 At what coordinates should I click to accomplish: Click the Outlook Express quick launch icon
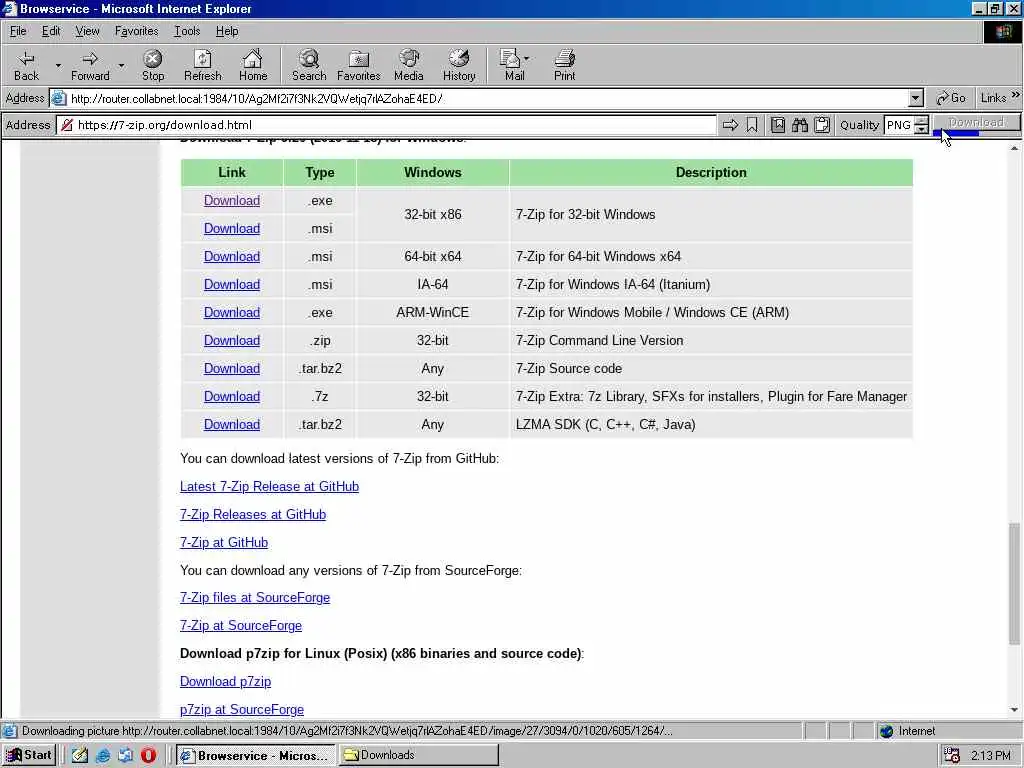[x=125, y=755]
